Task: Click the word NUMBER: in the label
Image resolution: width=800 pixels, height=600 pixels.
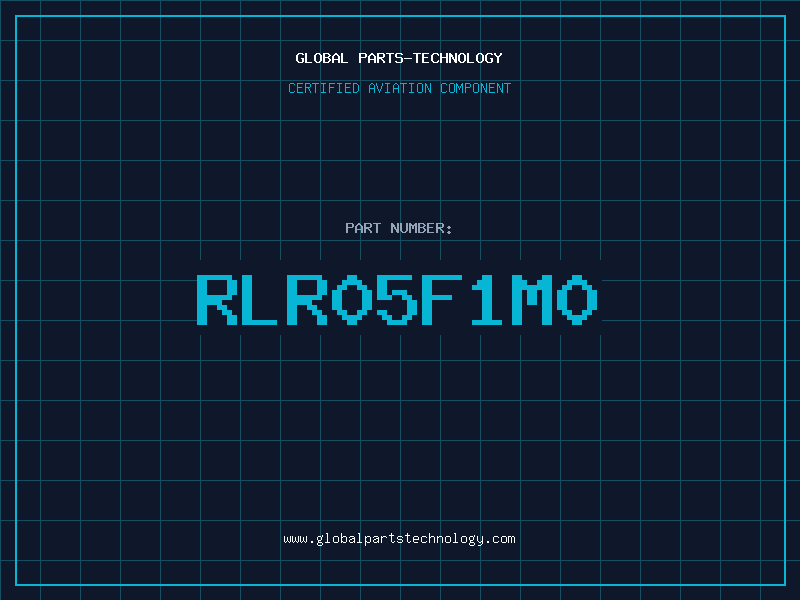Action: click(x=422, y=228)
